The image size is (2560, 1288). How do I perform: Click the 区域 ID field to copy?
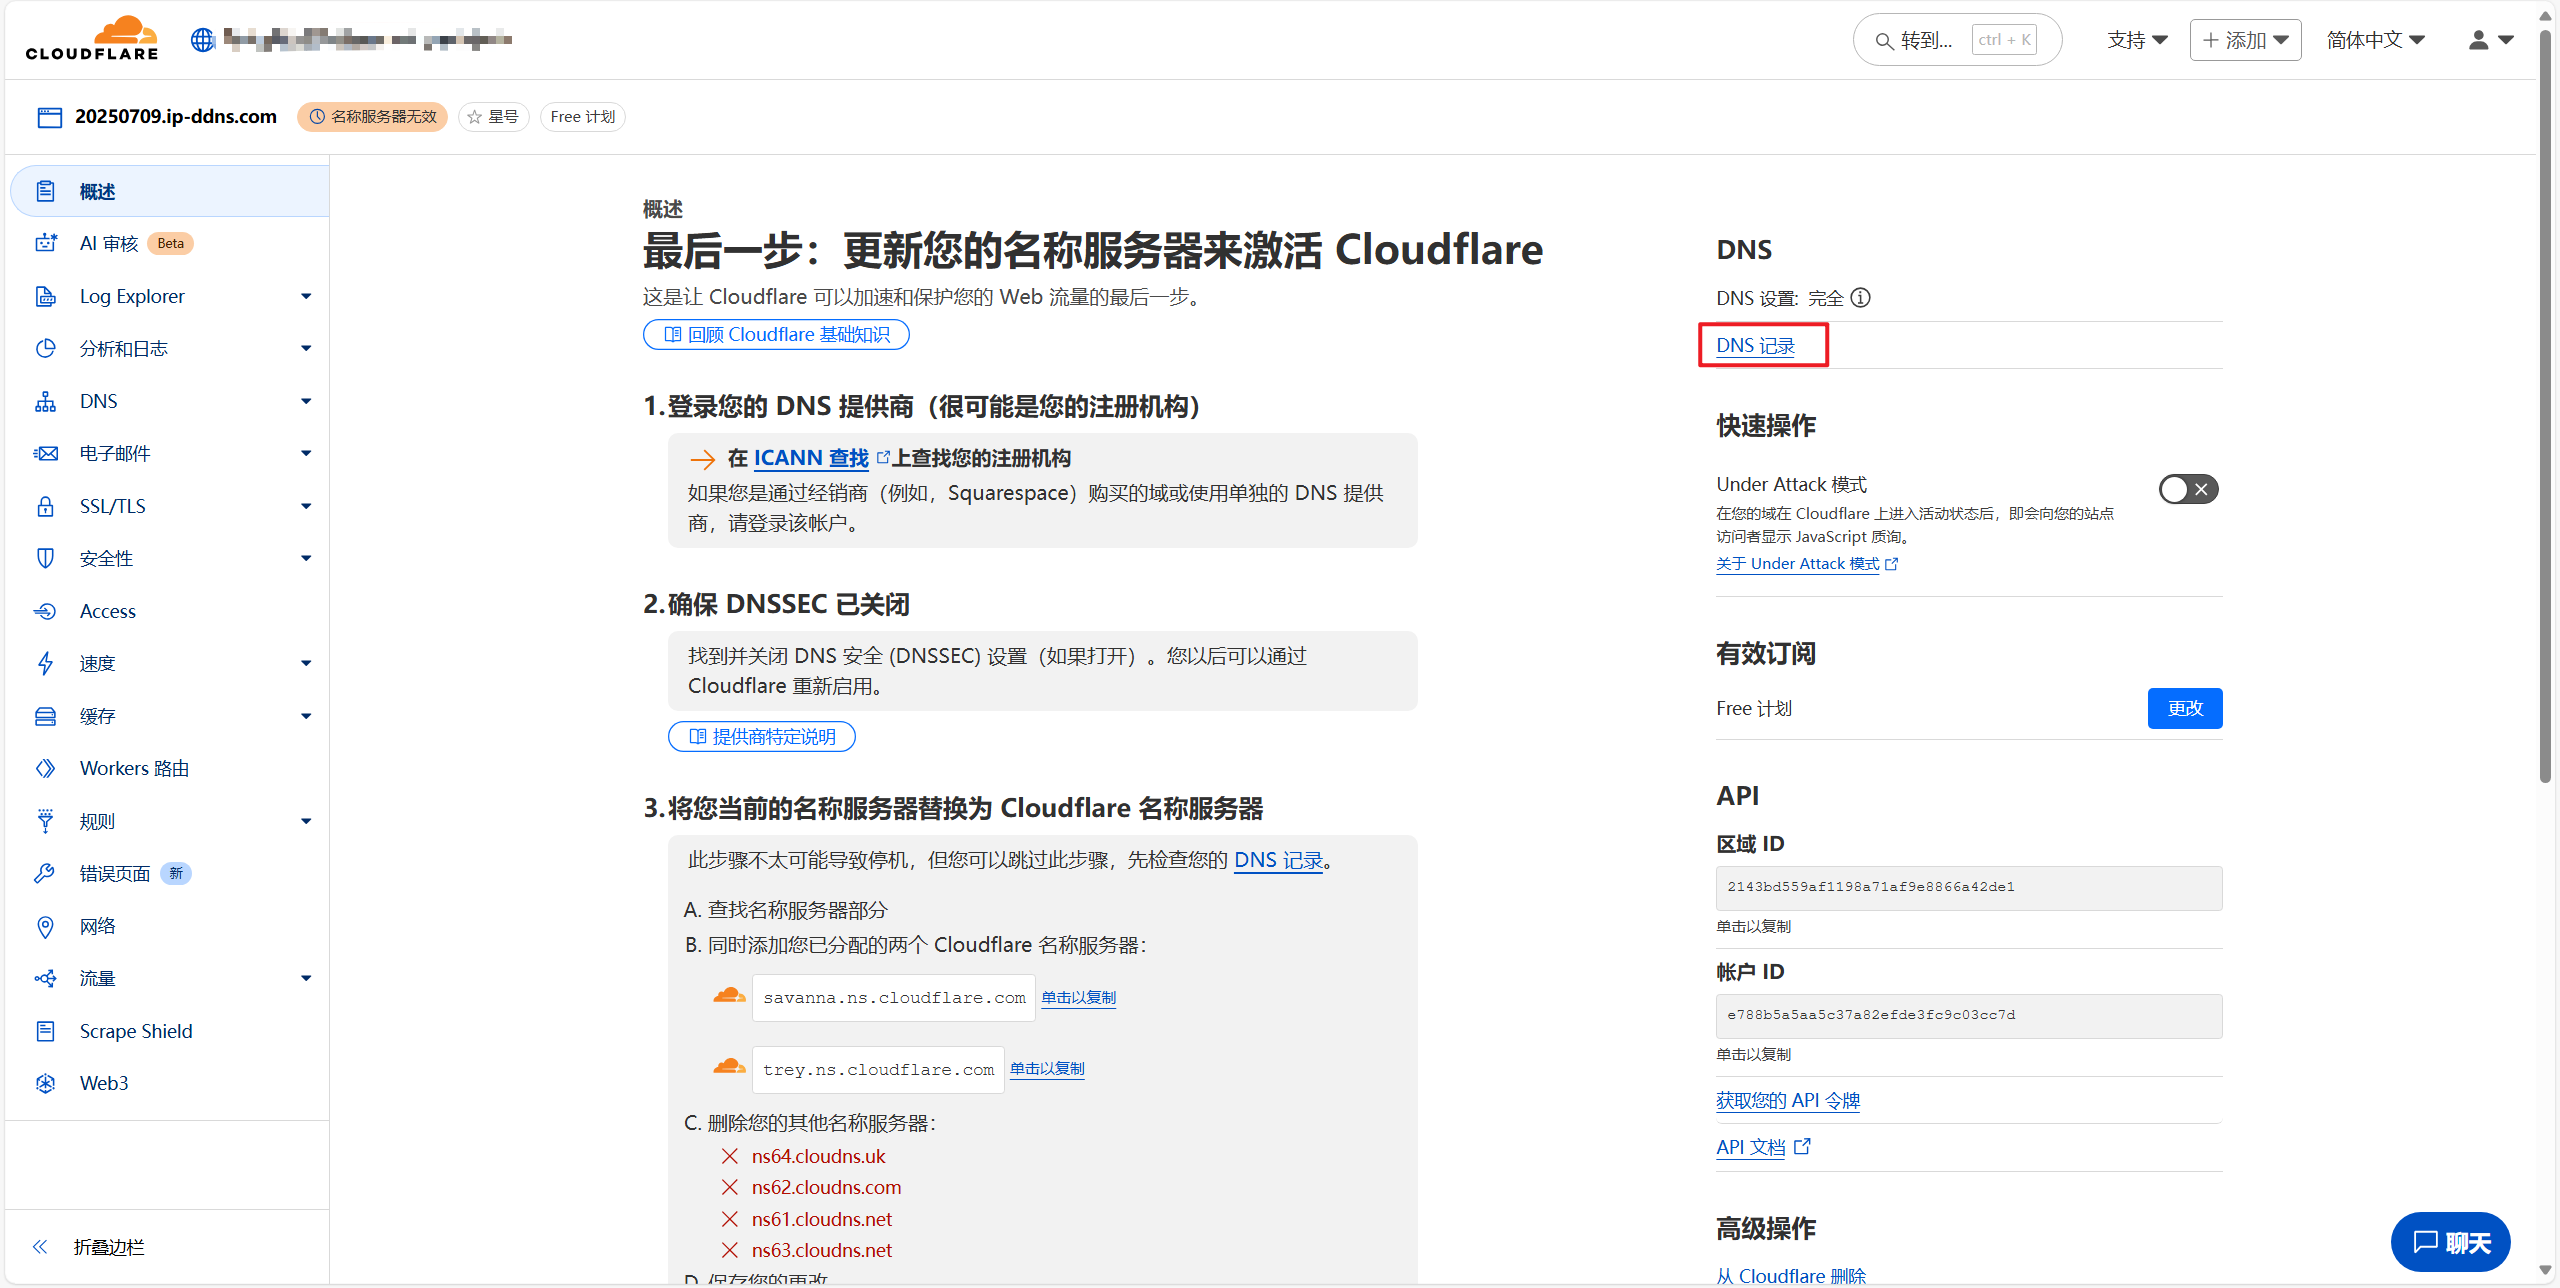(1969, 888)
